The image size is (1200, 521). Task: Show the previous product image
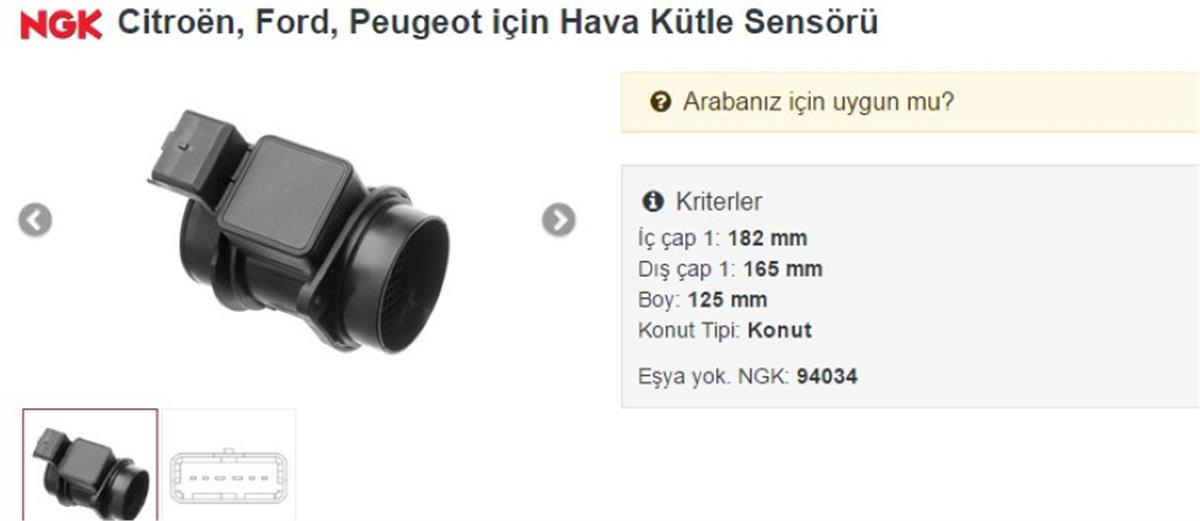(x=35, y=219)
